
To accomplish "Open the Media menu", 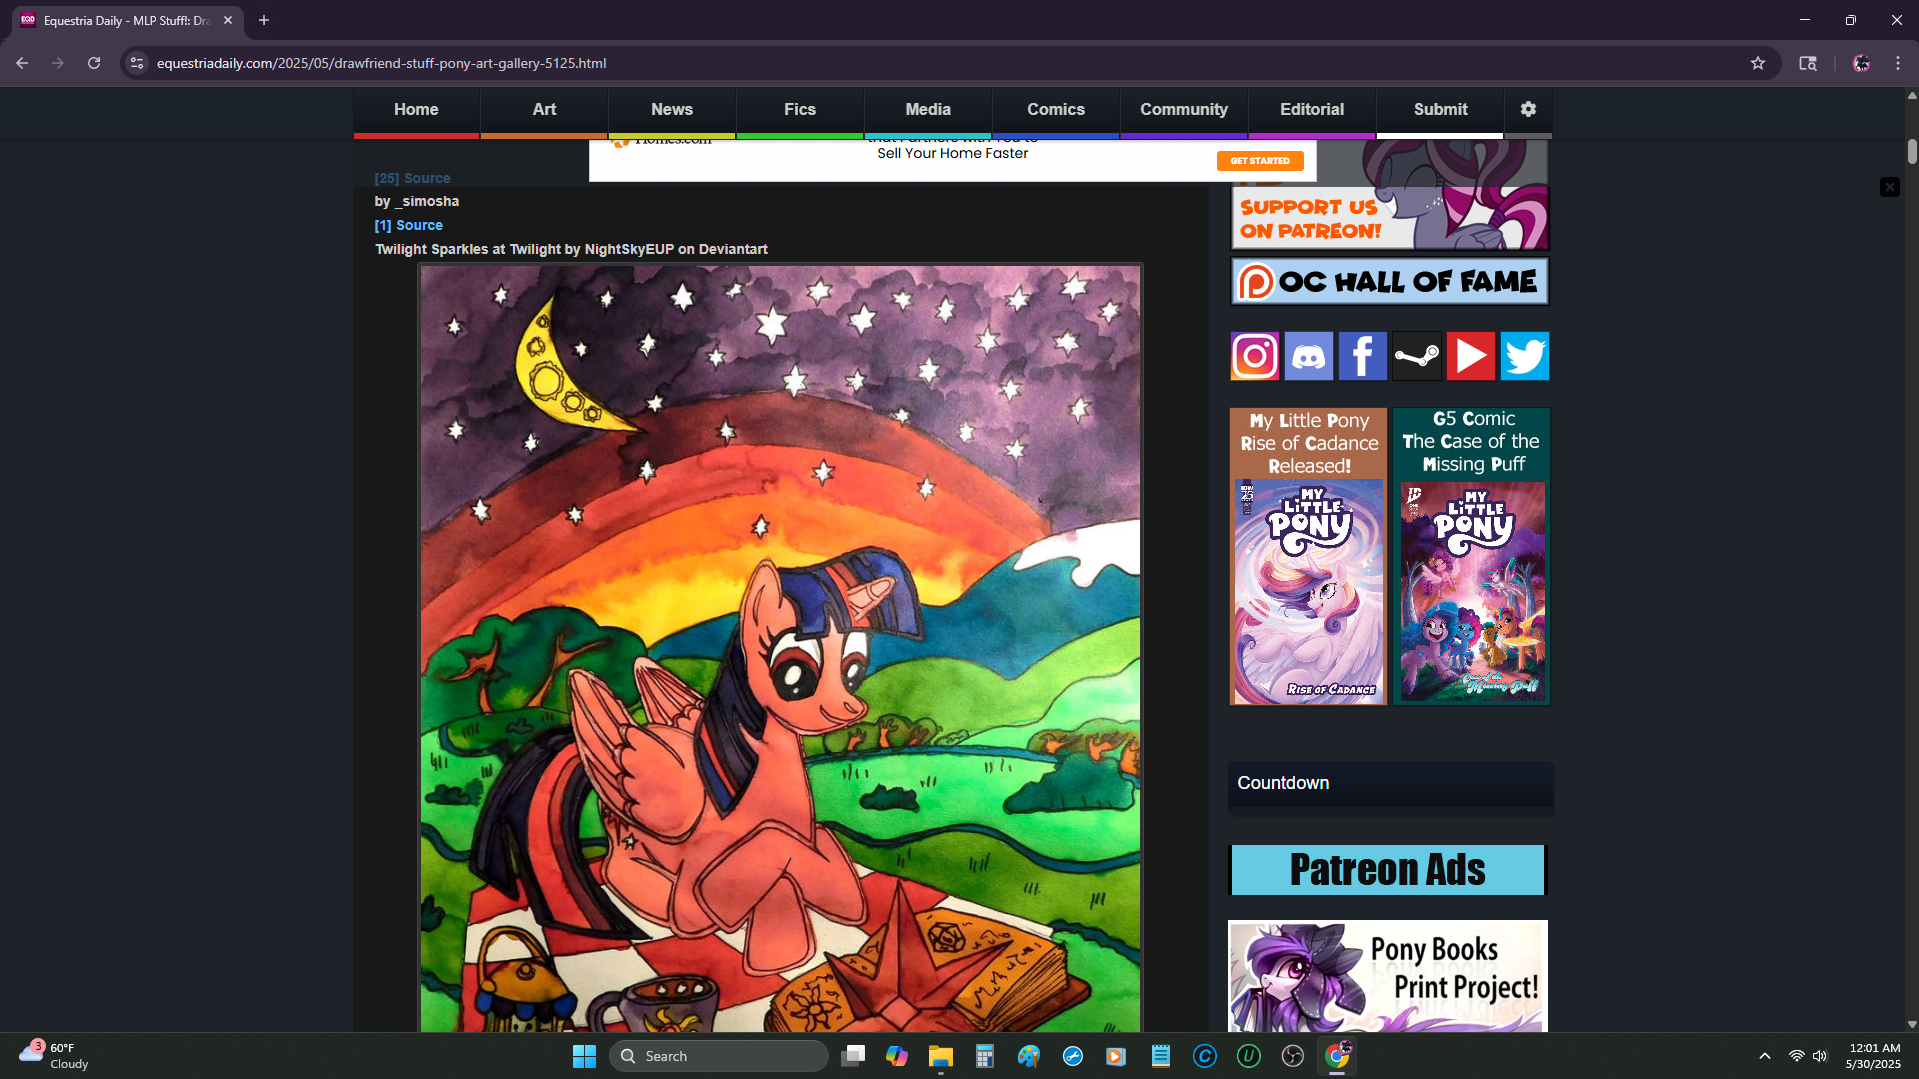I will tap(928, 110).
